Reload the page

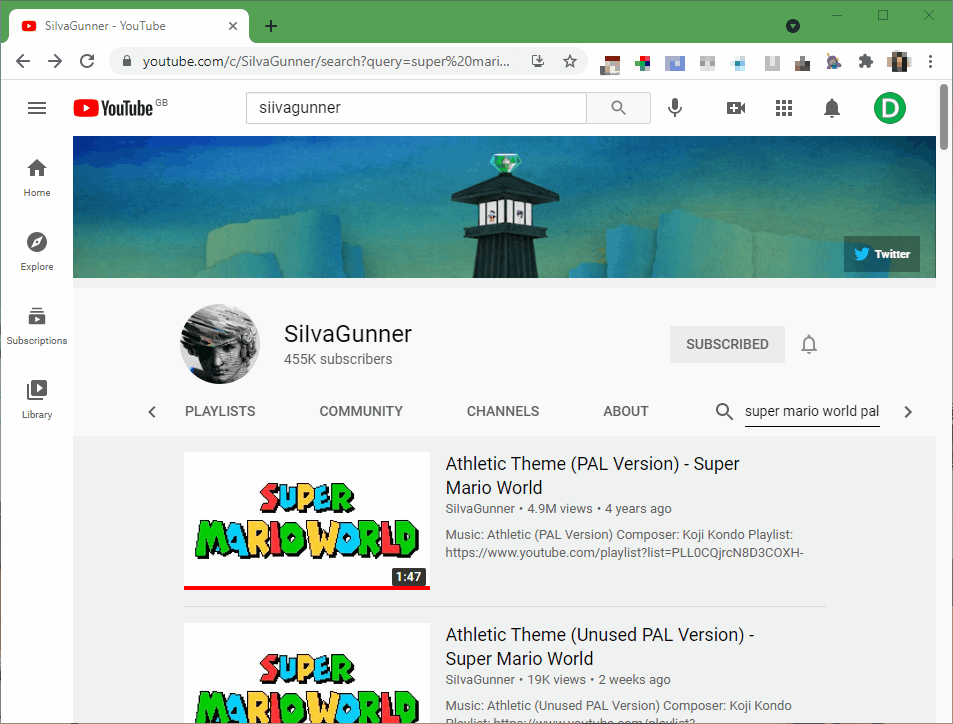[87, 61]
